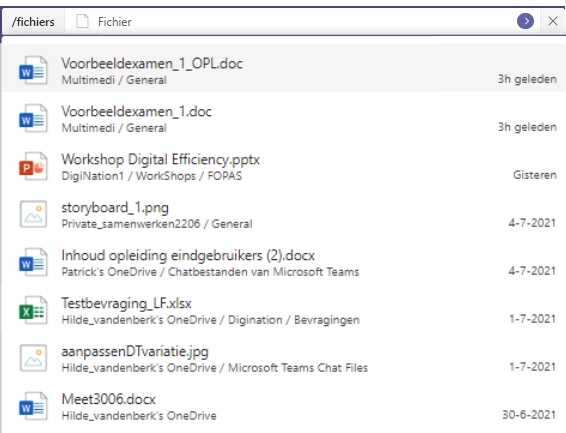Click the Word icon beside Voorbeeldexamen_1.doc
Viewport: 566px width, 433px height.
[x=33, y=118]
